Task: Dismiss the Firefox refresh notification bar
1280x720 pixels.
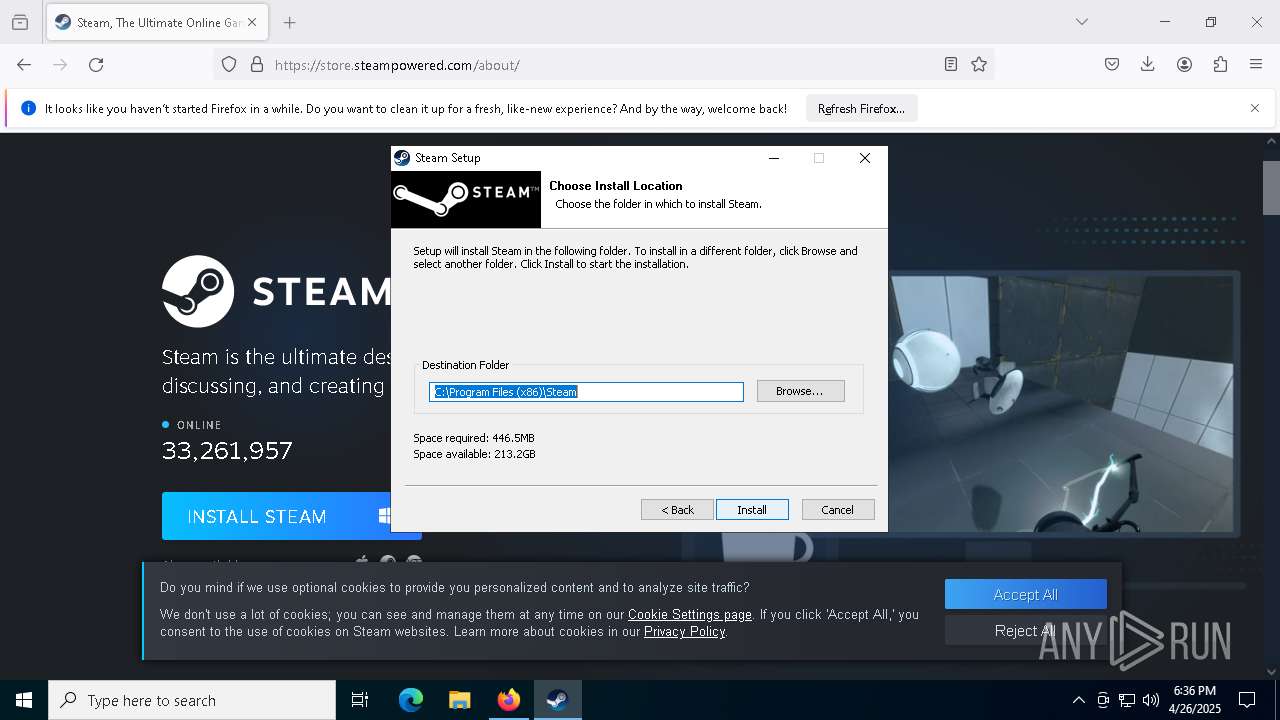Action: pyautogui.click(x=1255, y=108)
